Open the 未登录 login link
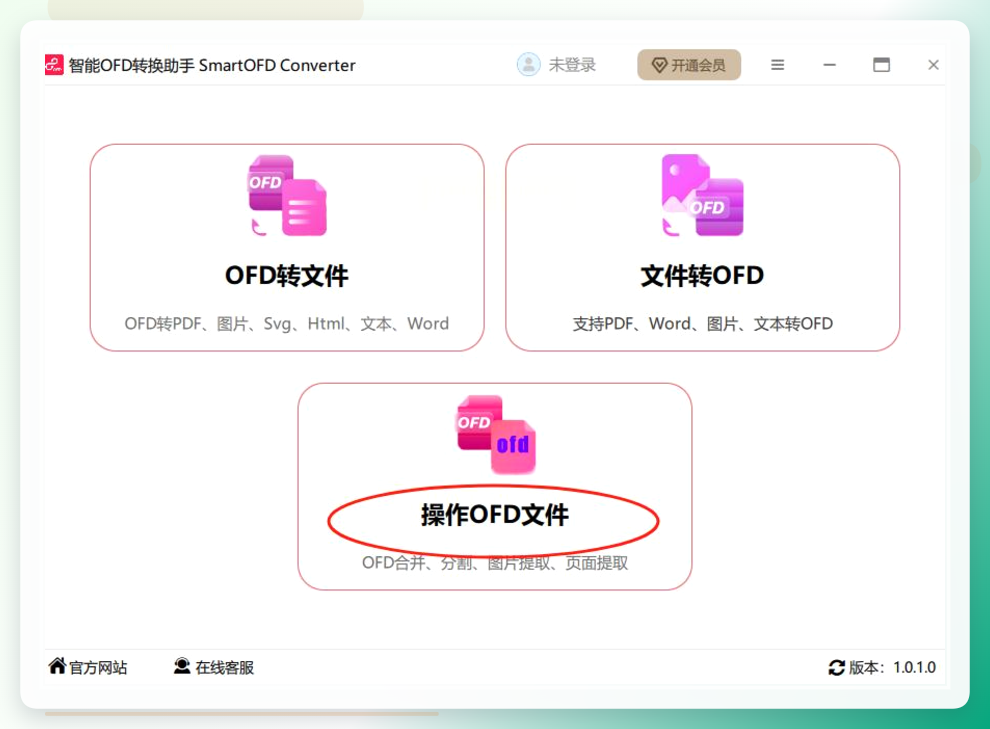The height and width of the screenshot is (729, 990). [572, 64]
